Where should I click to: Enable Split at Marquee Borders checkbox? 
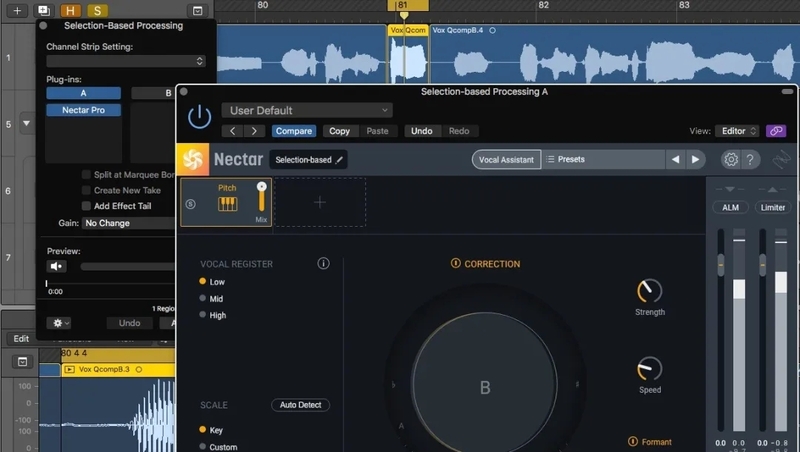86,174
